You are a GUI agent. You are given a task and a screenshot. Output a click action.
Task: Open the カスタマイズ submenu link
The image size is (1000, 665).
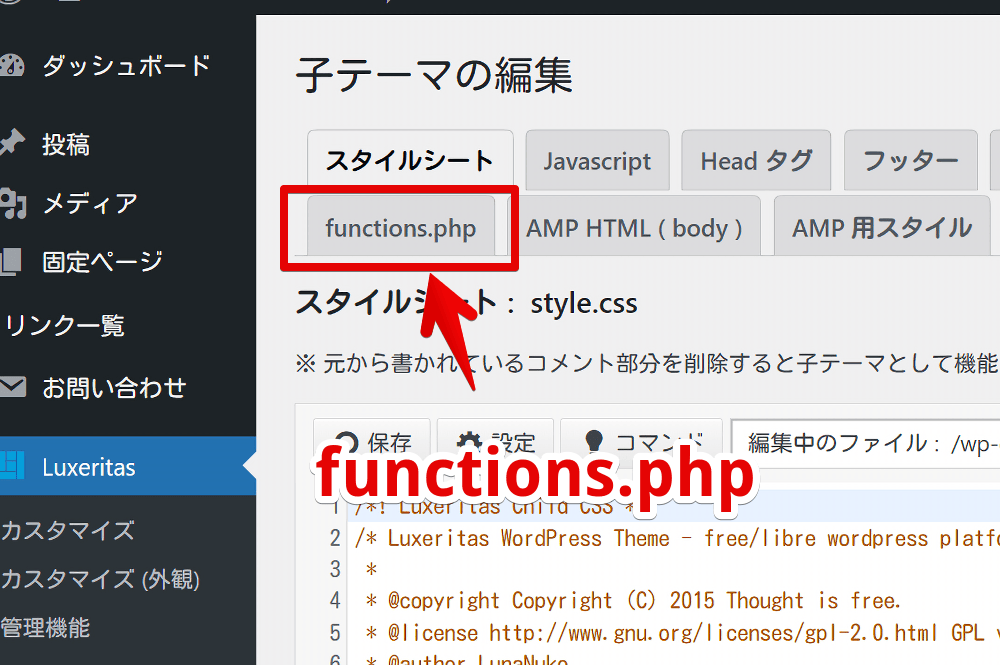[x=68, y=530]
